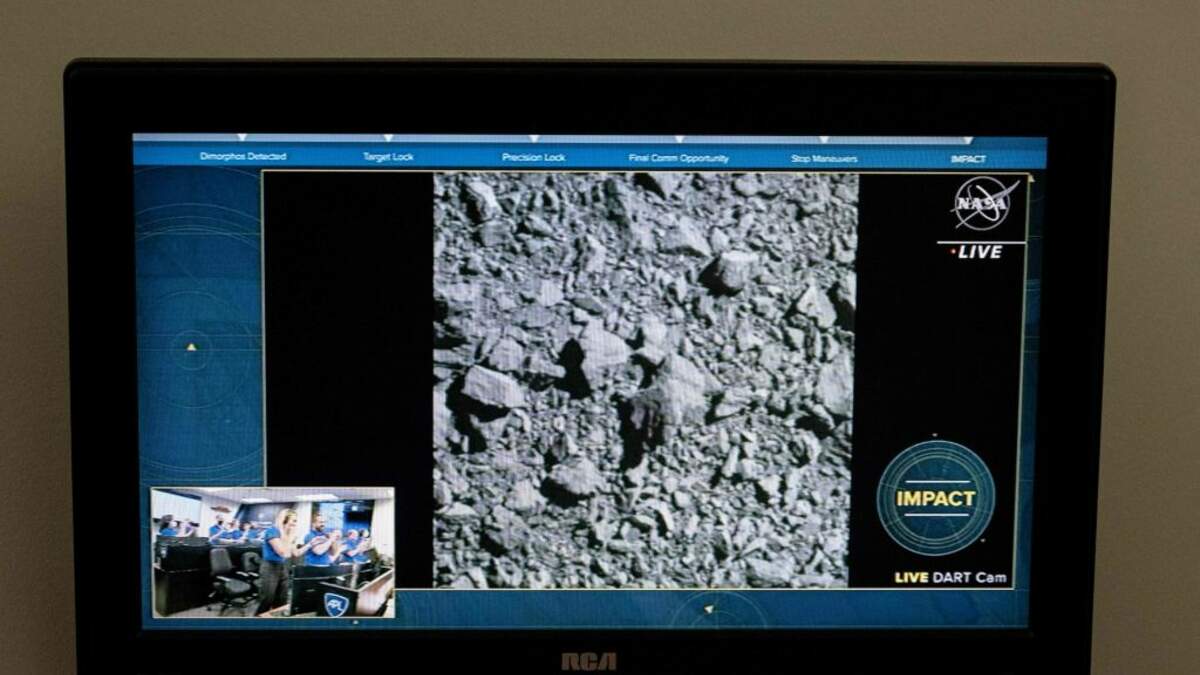The image size is (1200, 675).
Task: Click the LIVE DART Cam caption
Action: pyautogui.click(x=950, y=578)
